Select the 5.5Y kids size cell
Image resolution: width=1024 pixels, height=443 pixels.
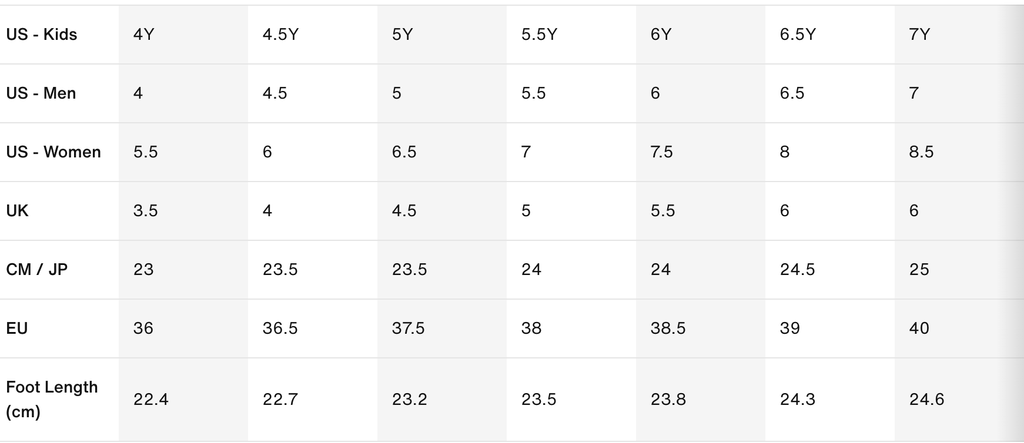[x=539, y=35]
